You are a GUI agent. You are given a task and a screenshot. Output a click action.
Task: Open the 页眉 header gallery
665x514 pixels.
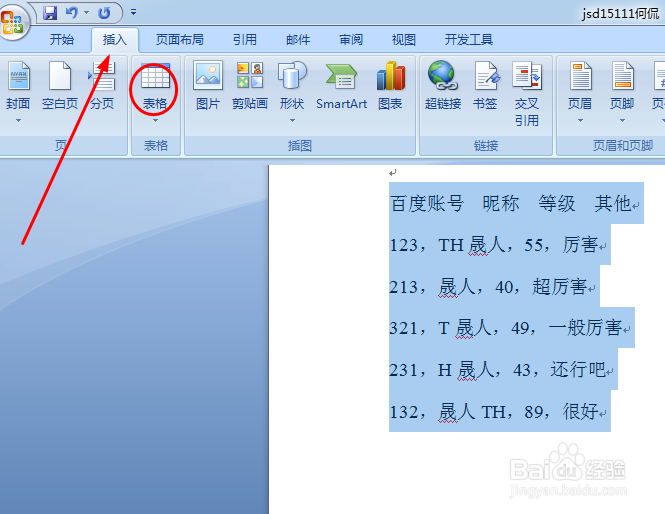pyautogui.click(x=580, y=86)
